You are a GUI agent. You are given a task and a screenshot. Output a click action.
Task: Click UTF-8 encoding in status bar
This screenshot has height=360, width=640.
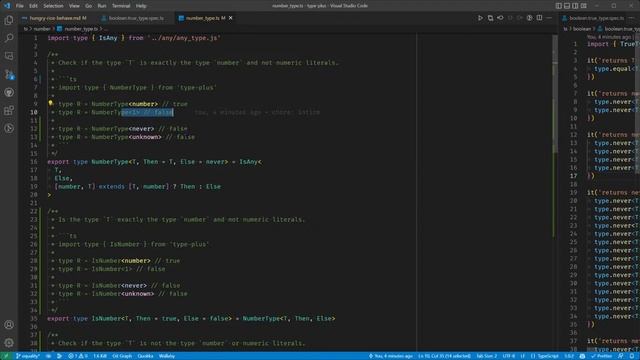tap(509, 356)
